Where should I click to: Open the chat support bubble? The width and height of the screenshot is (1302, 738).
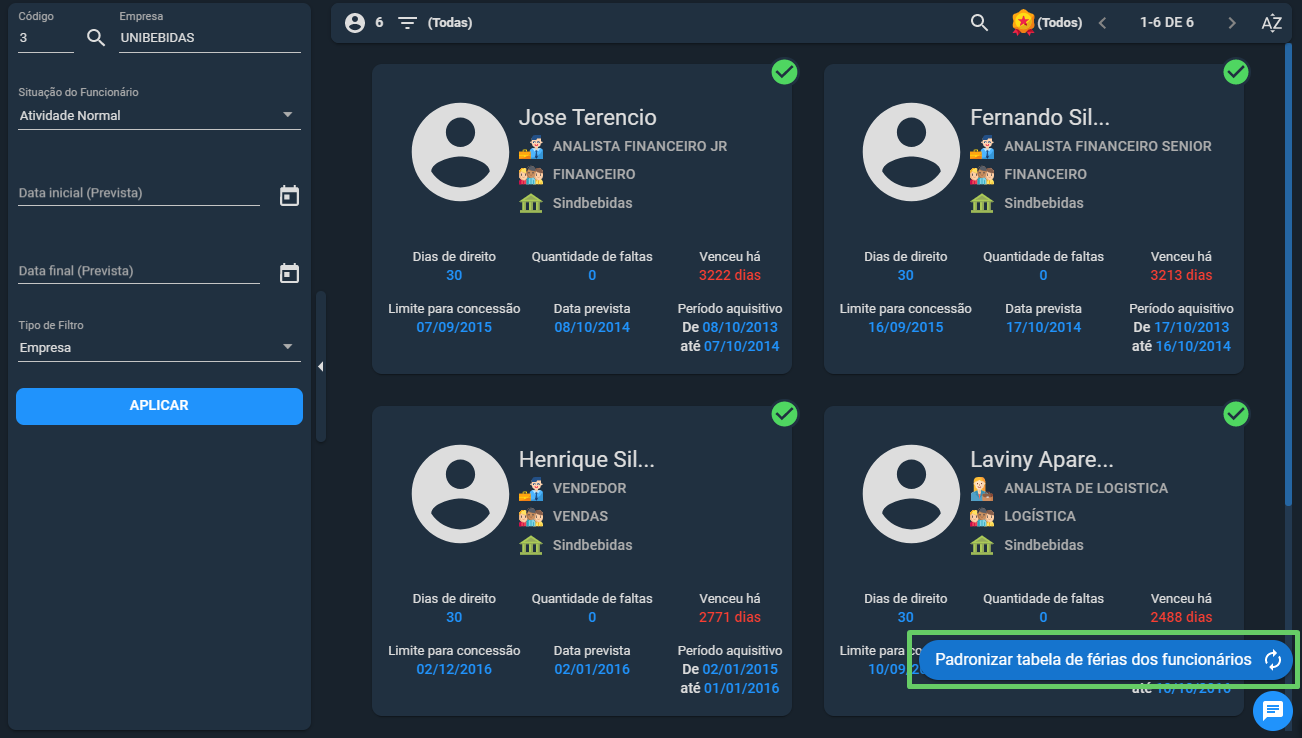point(1272,710)
